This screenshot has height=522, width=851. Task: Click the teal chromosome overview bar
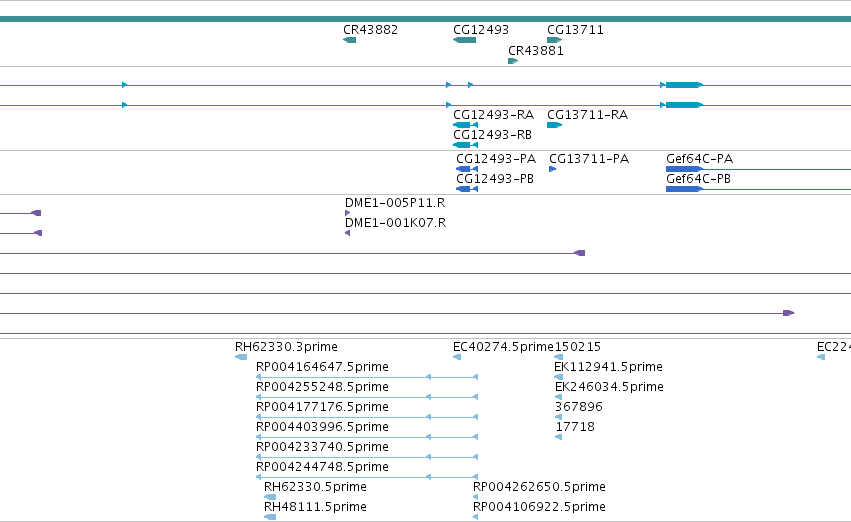[426, 19]
